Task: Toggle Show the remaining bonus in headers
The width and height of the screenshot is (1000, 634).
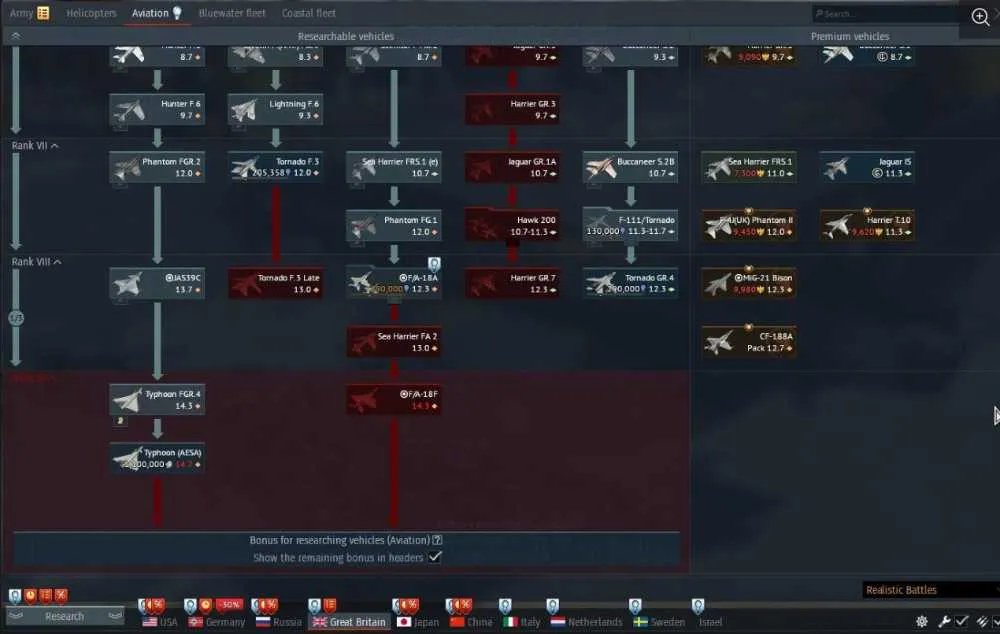Action: pos(435,557)
